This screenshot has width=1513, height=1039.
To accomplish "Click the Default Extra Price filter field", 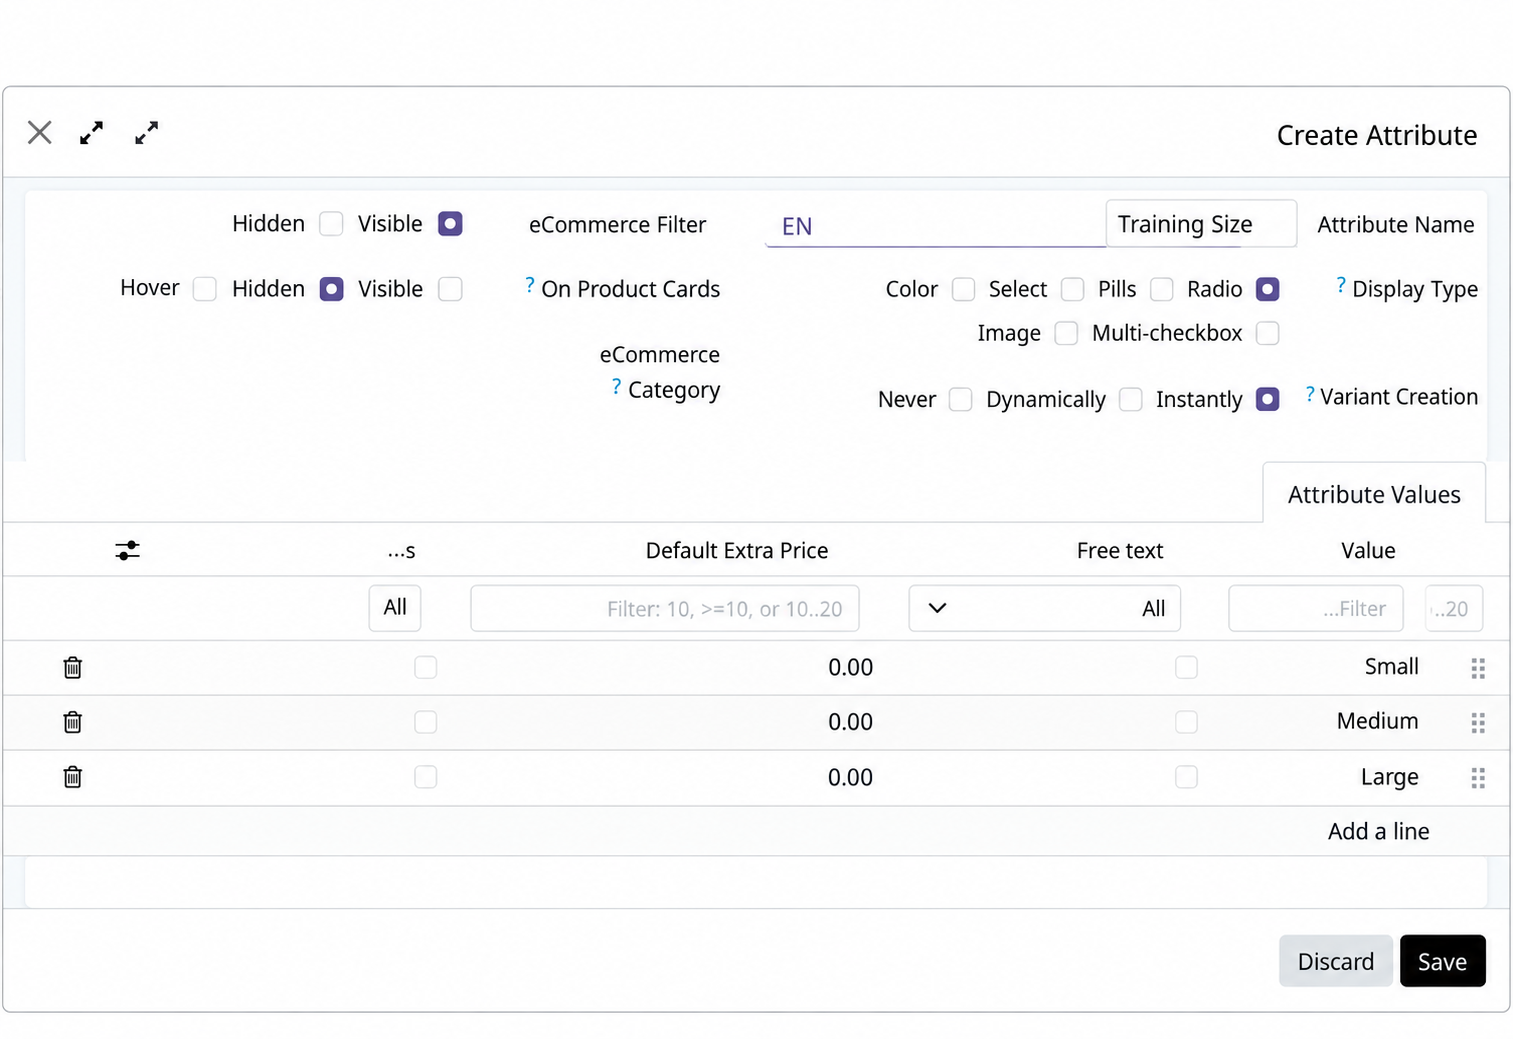I will (x=664, y=608).
